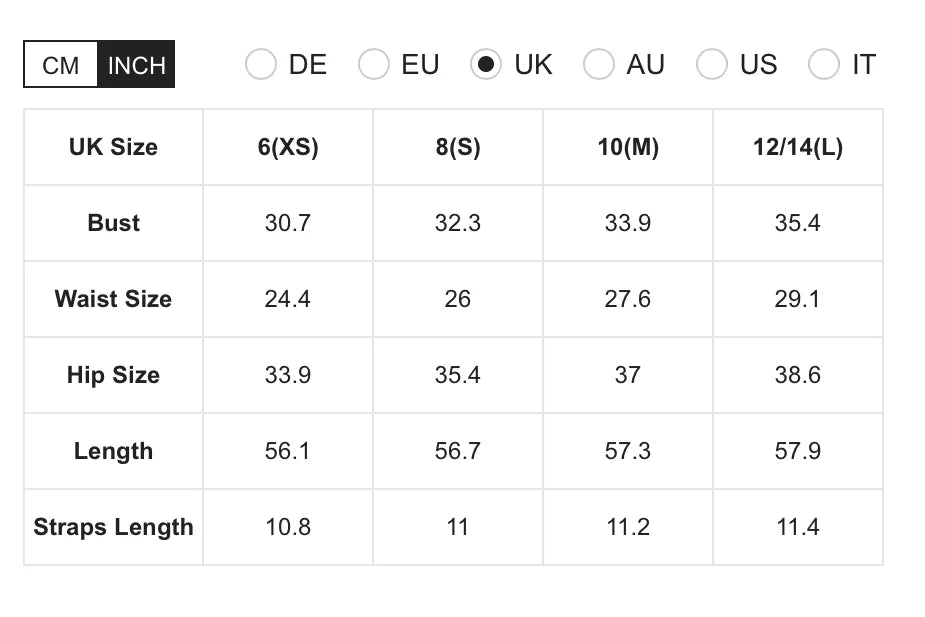
Task: Click the 6(XS) size column header
Action: click(288, 147)
